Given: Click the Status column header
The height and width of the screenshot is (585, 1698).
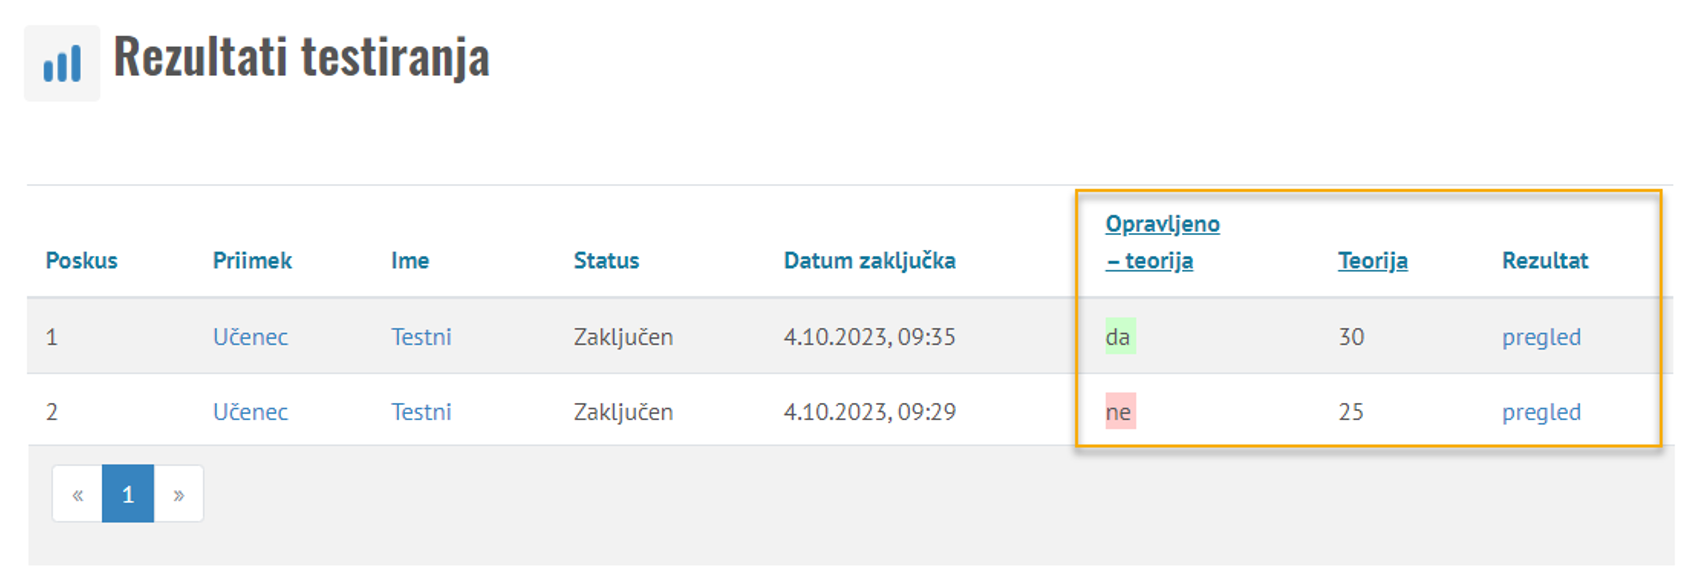Looking at the screenshot, I should pos(606,261).
